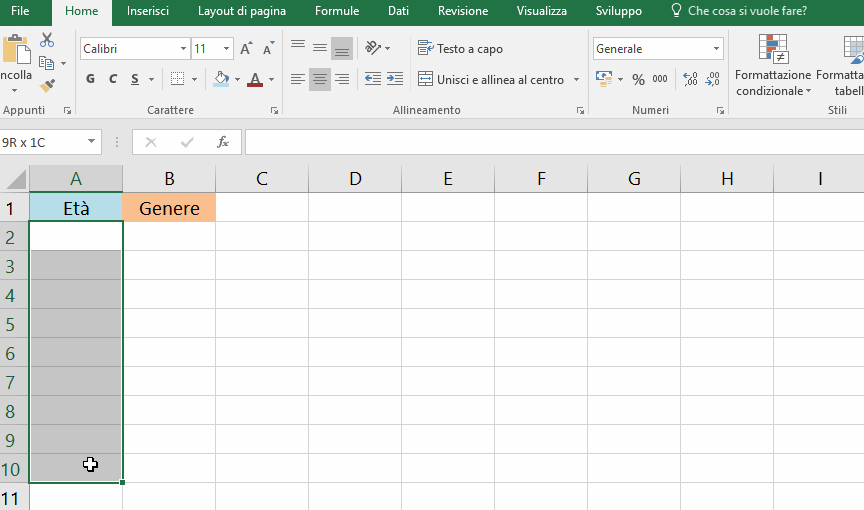864x510 pixels.
Task: Open the File tab
Action: coord(20,11)
